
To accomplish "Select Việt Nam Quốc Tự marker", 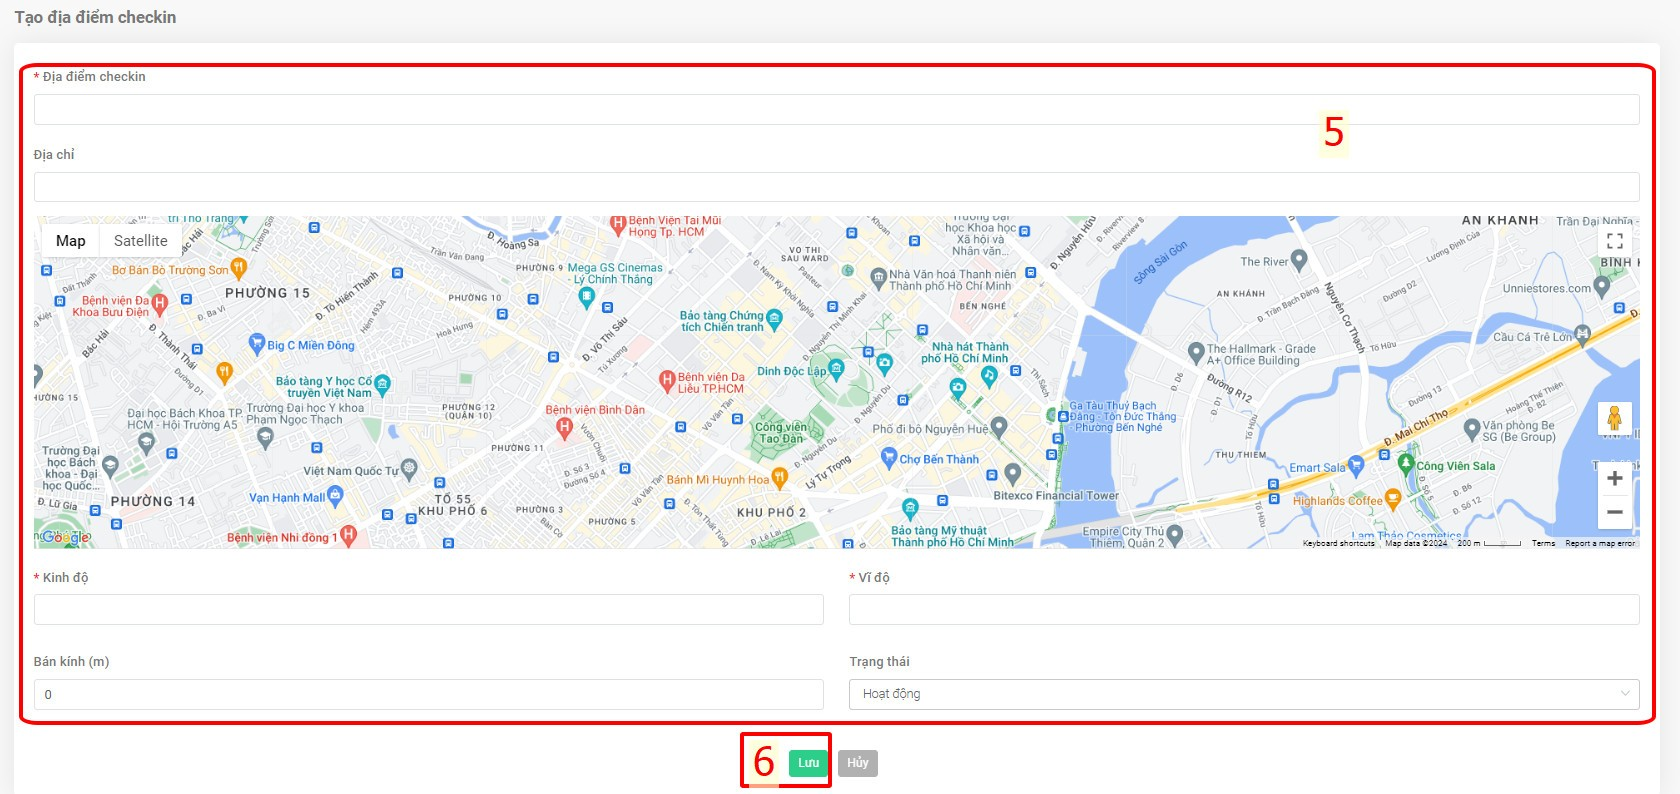I will 409,468.
